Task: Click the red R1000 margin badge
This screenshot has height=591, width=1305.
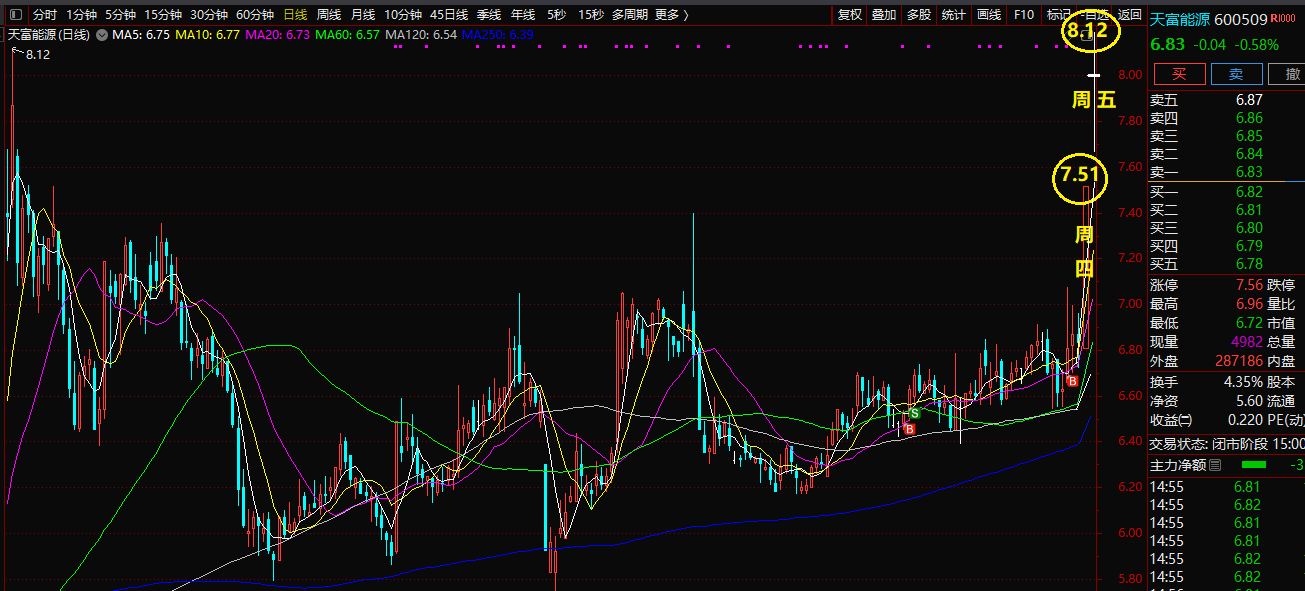Action: coord(1284,18)
